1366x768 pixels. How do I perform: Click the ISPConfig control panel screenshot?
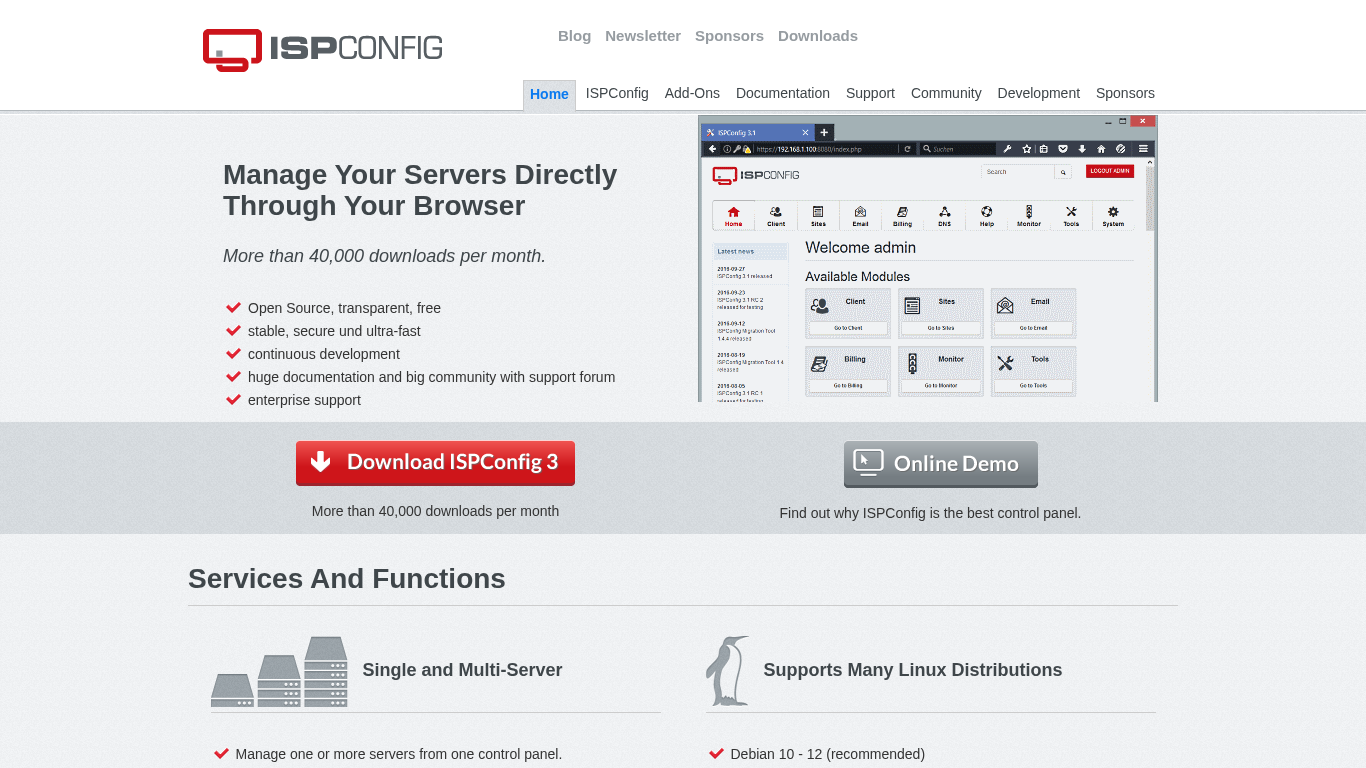click(x=928, y=258)
